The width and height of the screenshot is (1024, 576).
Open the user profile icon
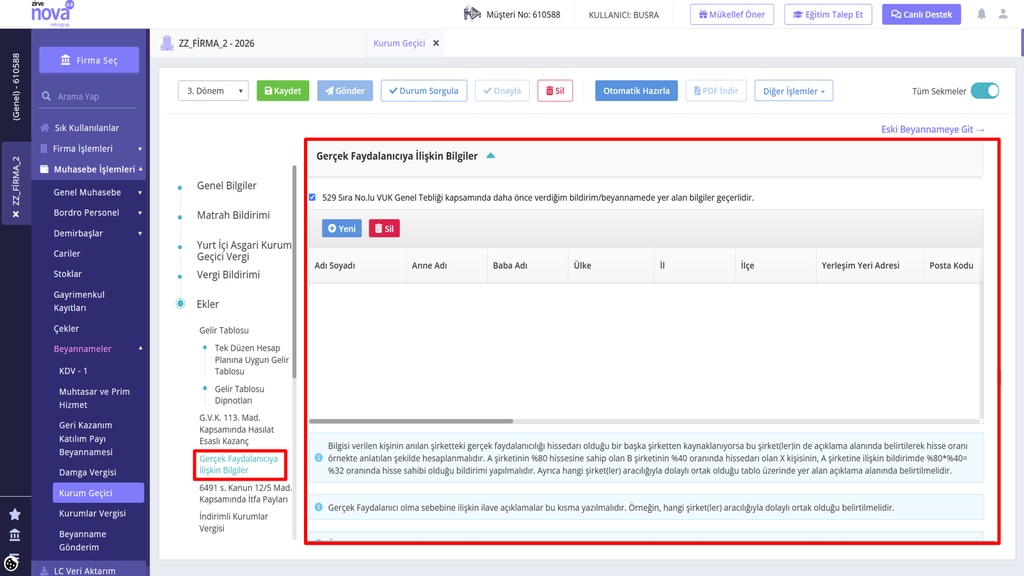point(1003,14)
